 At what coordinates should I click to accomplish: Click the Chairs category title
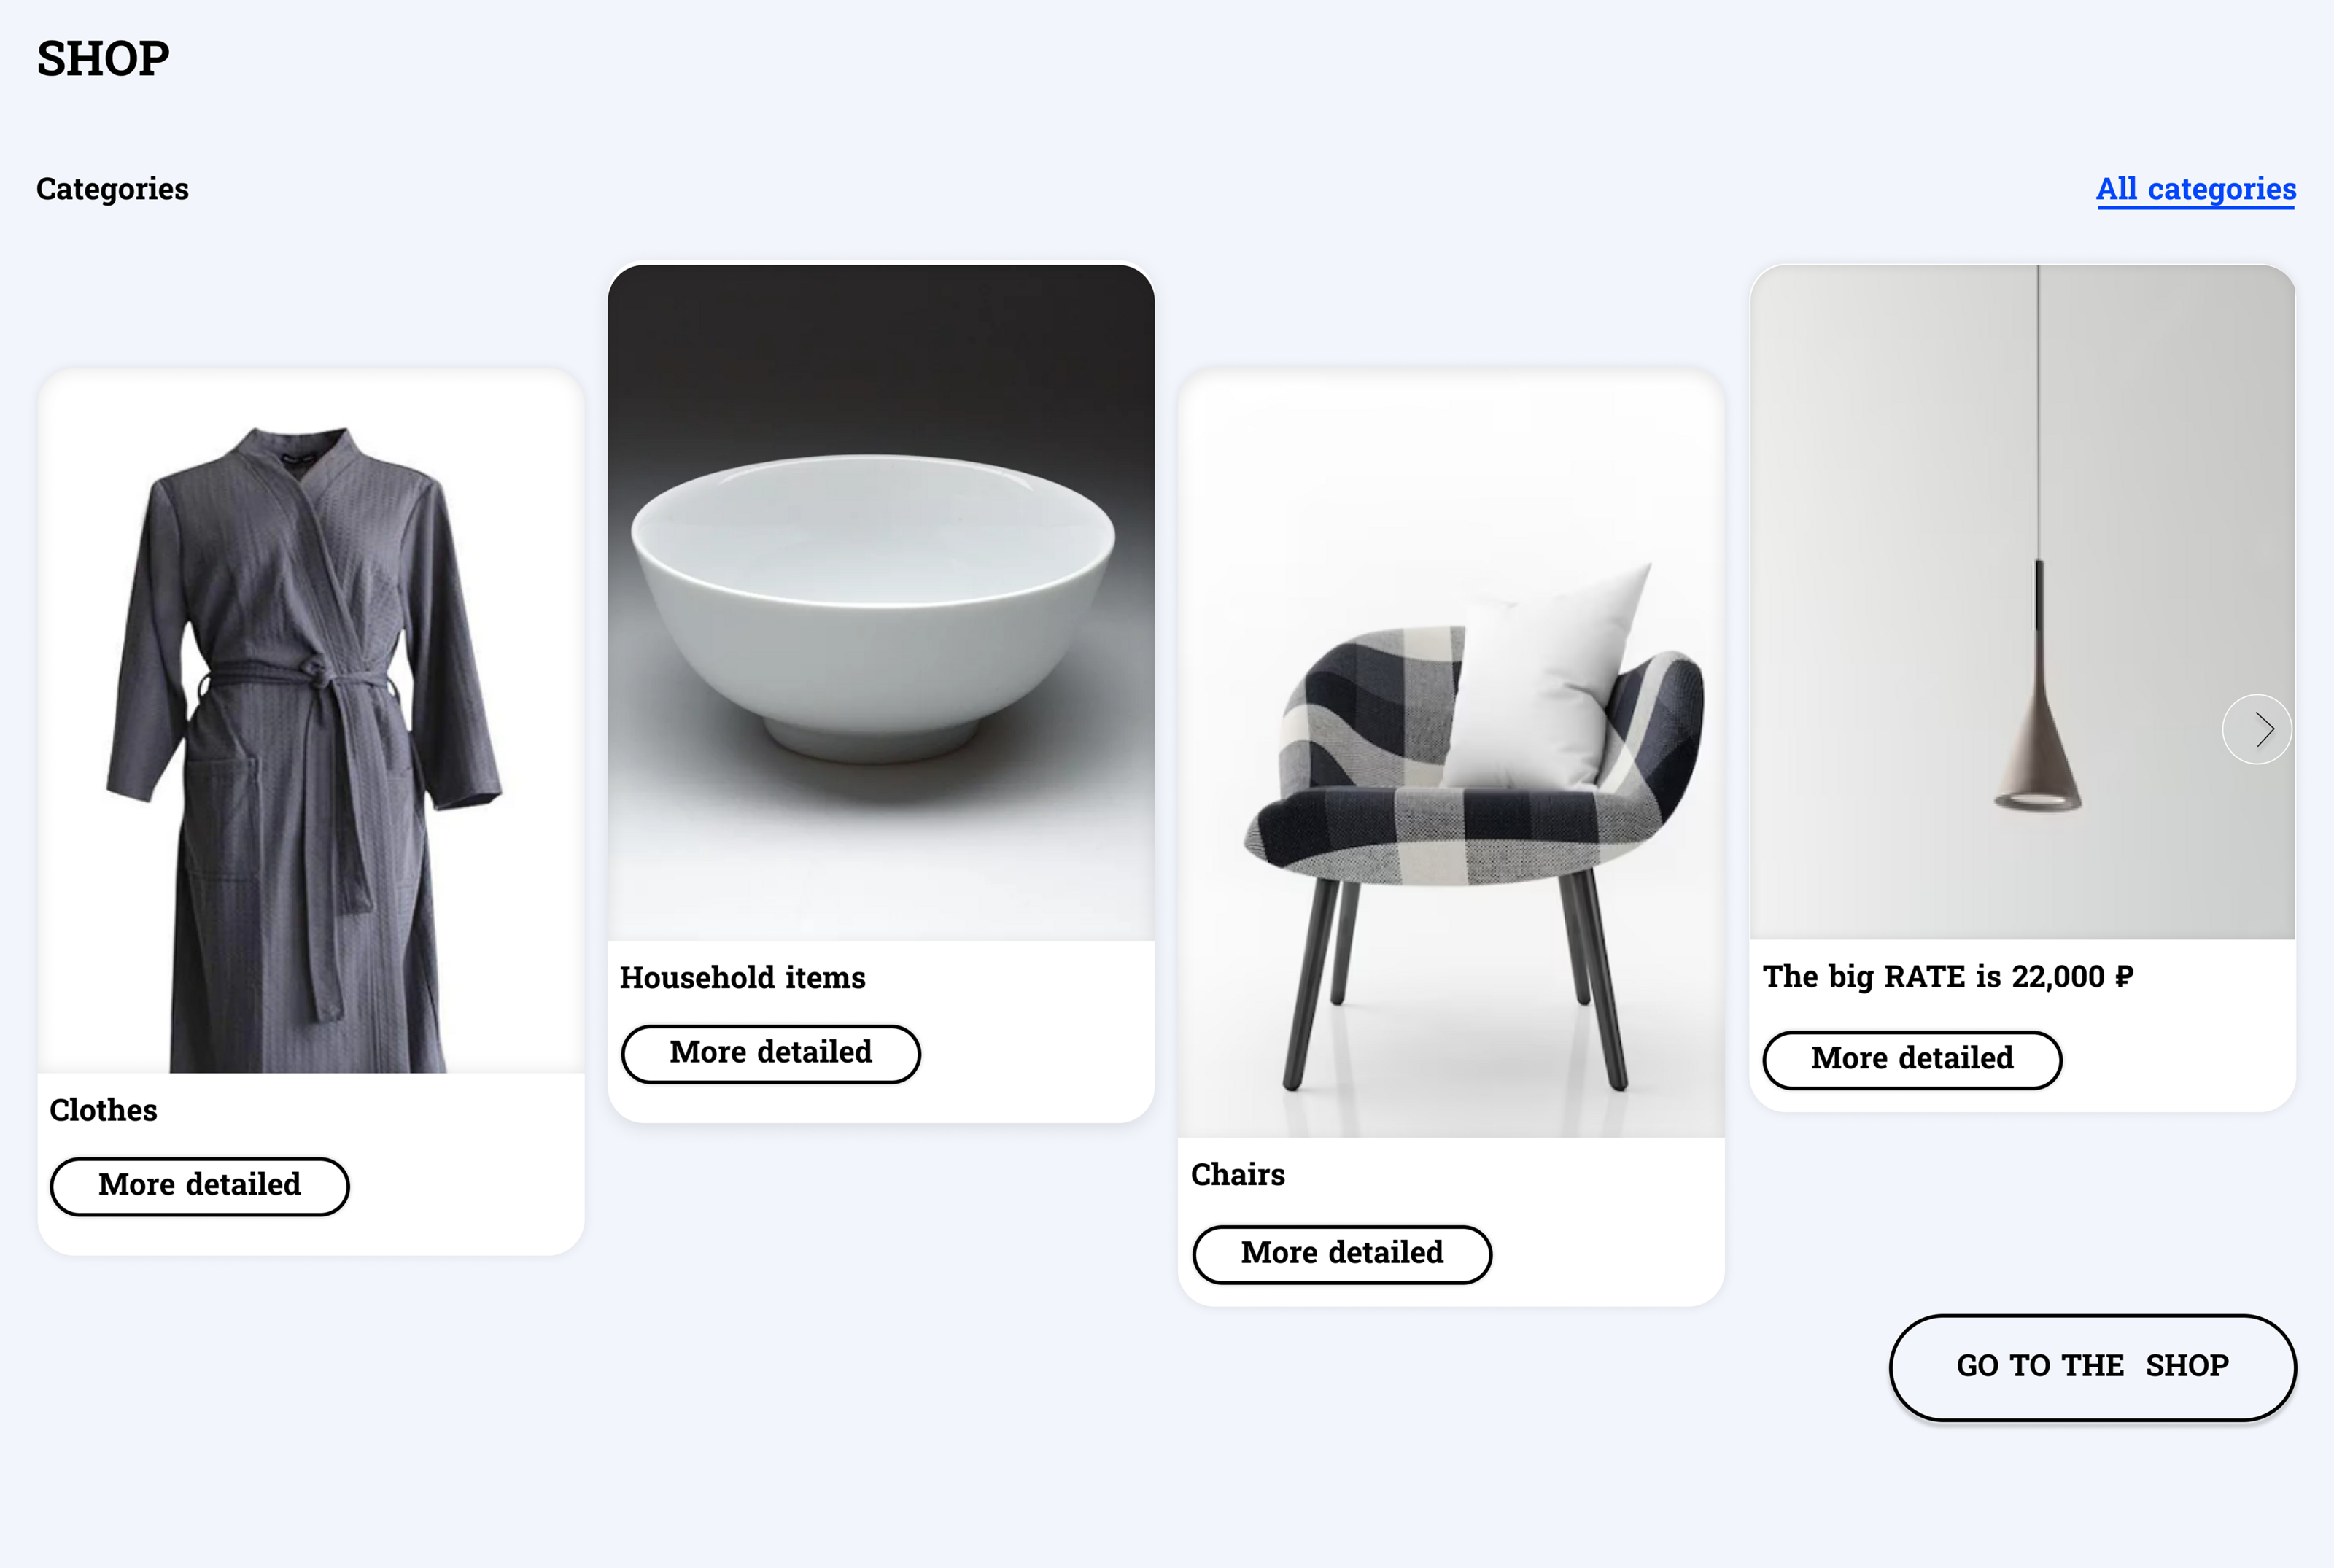(1238, 1174)
